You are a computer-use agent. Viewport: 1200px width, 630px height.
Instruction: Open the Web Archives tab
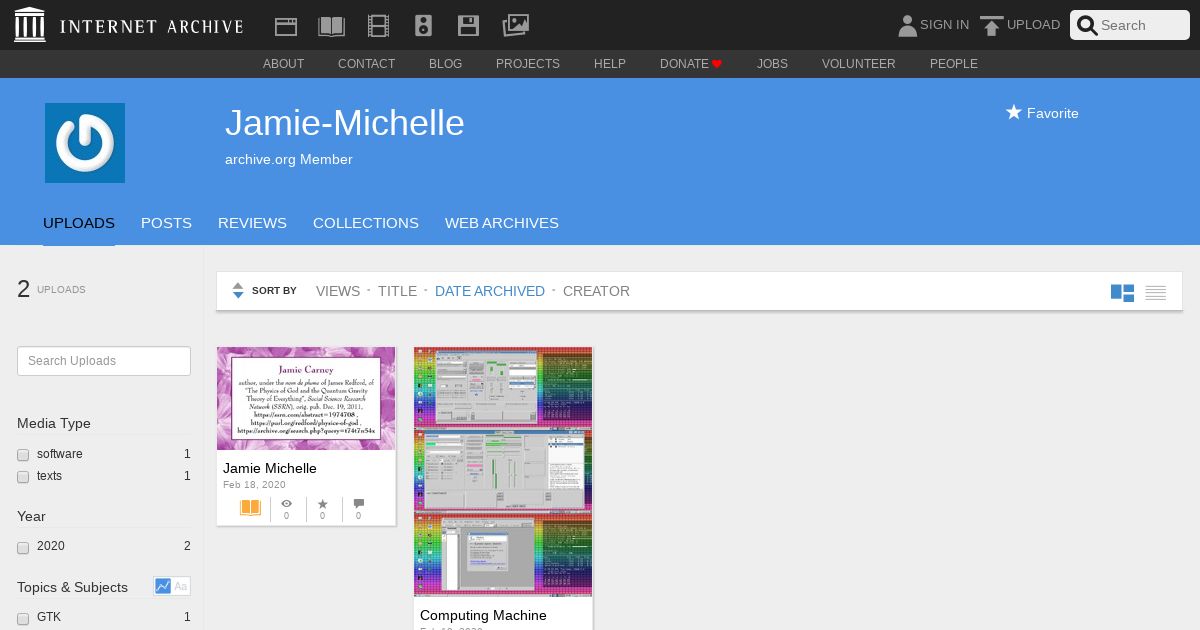tap(502, 223)
